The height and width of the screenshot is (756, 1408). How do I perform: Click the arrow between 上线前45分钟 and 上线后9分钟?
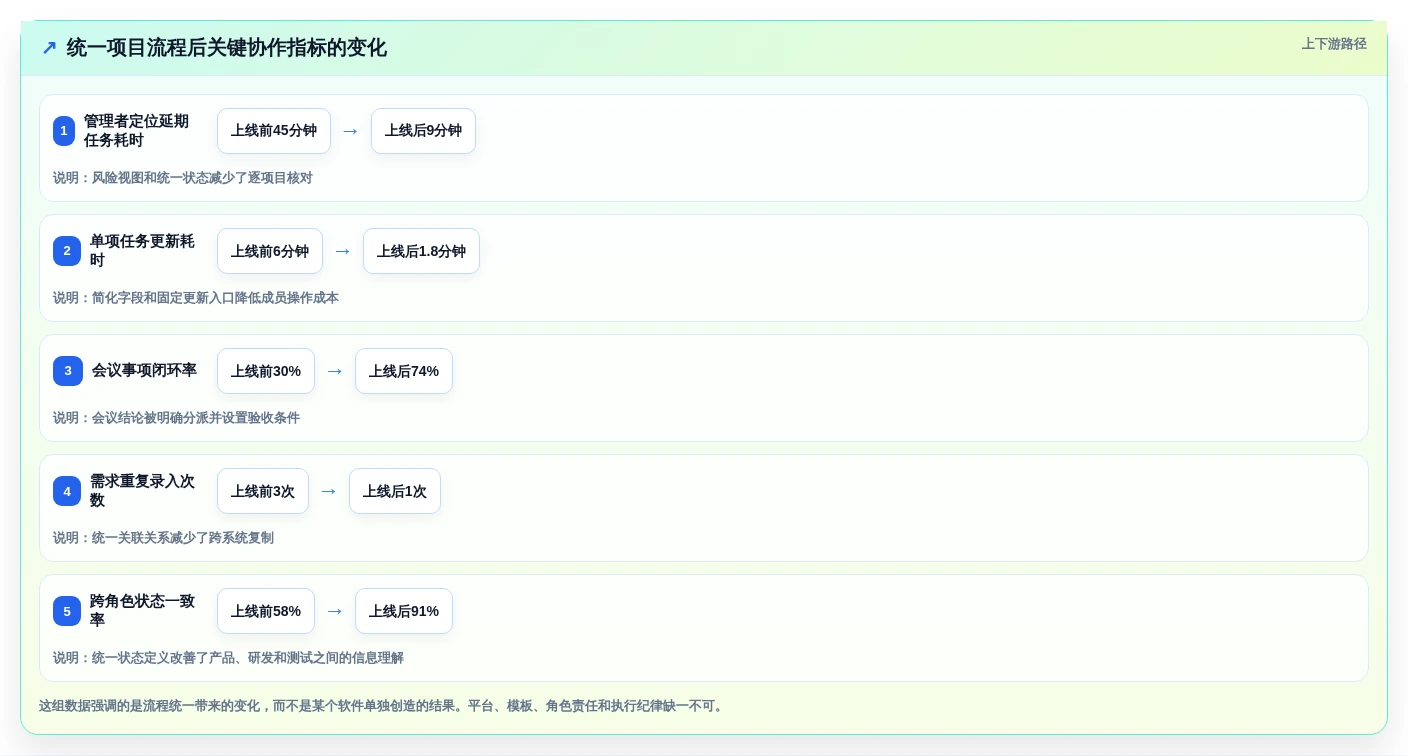351,131
